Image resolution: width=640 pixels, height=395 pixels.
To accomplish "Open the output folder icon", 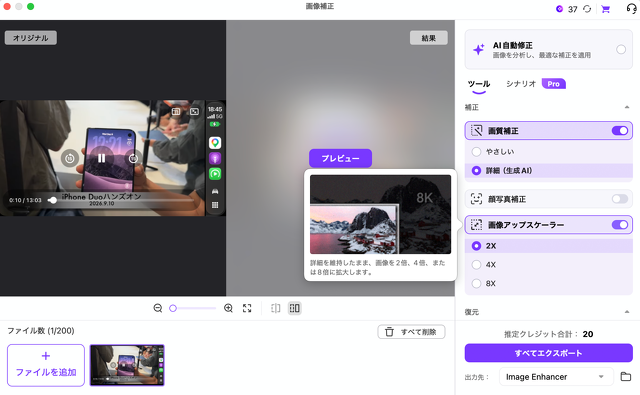I will (626, 376).
